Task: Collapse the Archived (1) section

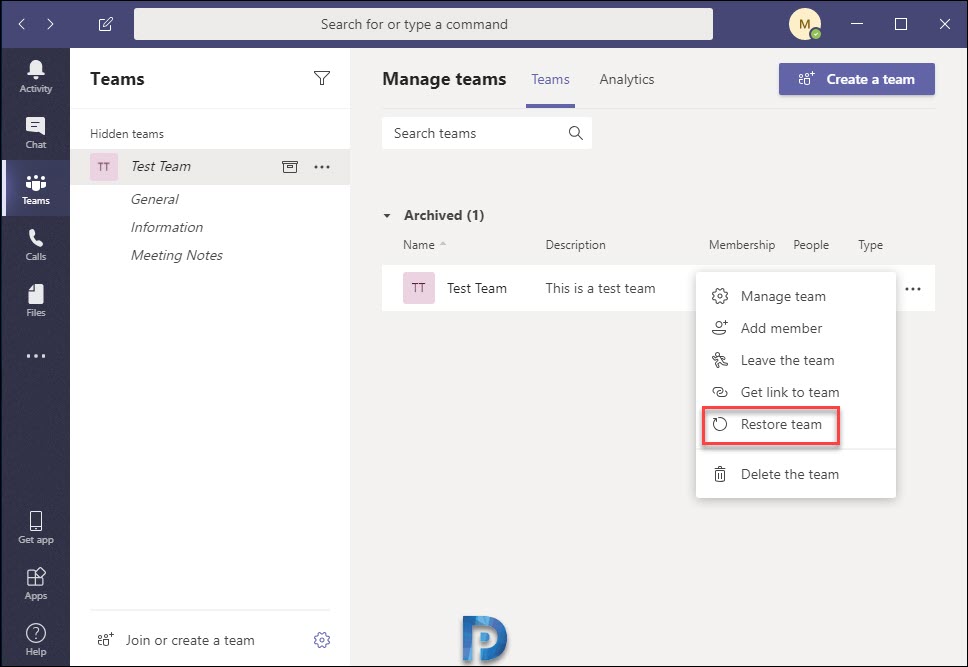Action: click(387, 216)
